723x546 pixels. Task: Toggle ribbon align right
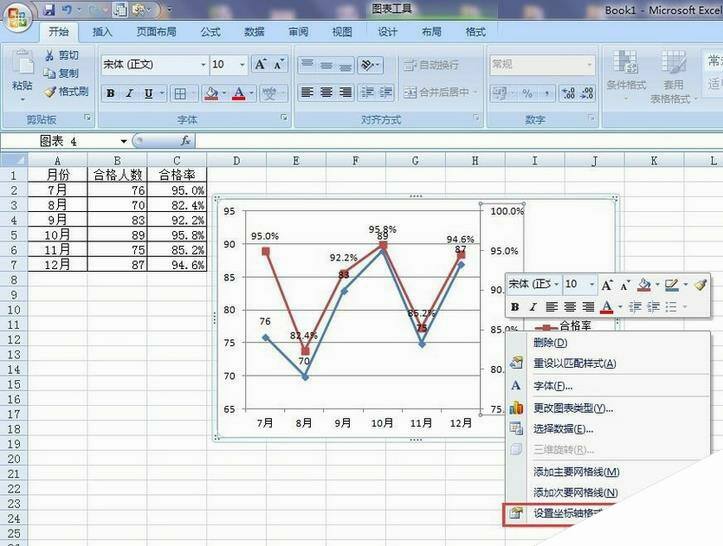point(345,93)
